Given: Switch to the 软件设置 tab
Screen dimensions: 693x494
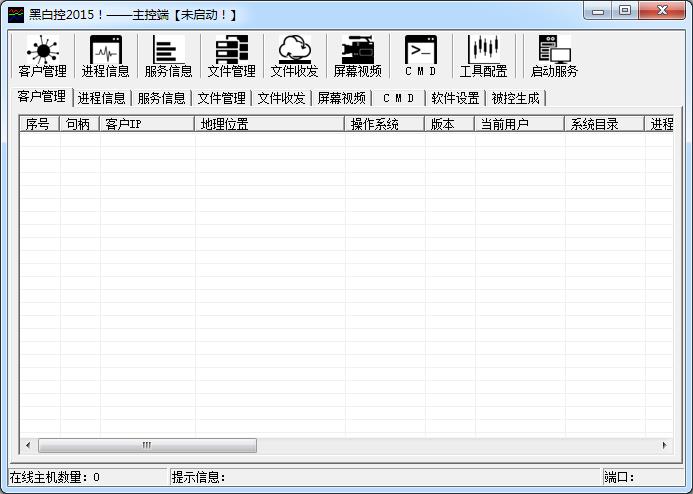Looking at the screenshot, I should coord(455,98).
